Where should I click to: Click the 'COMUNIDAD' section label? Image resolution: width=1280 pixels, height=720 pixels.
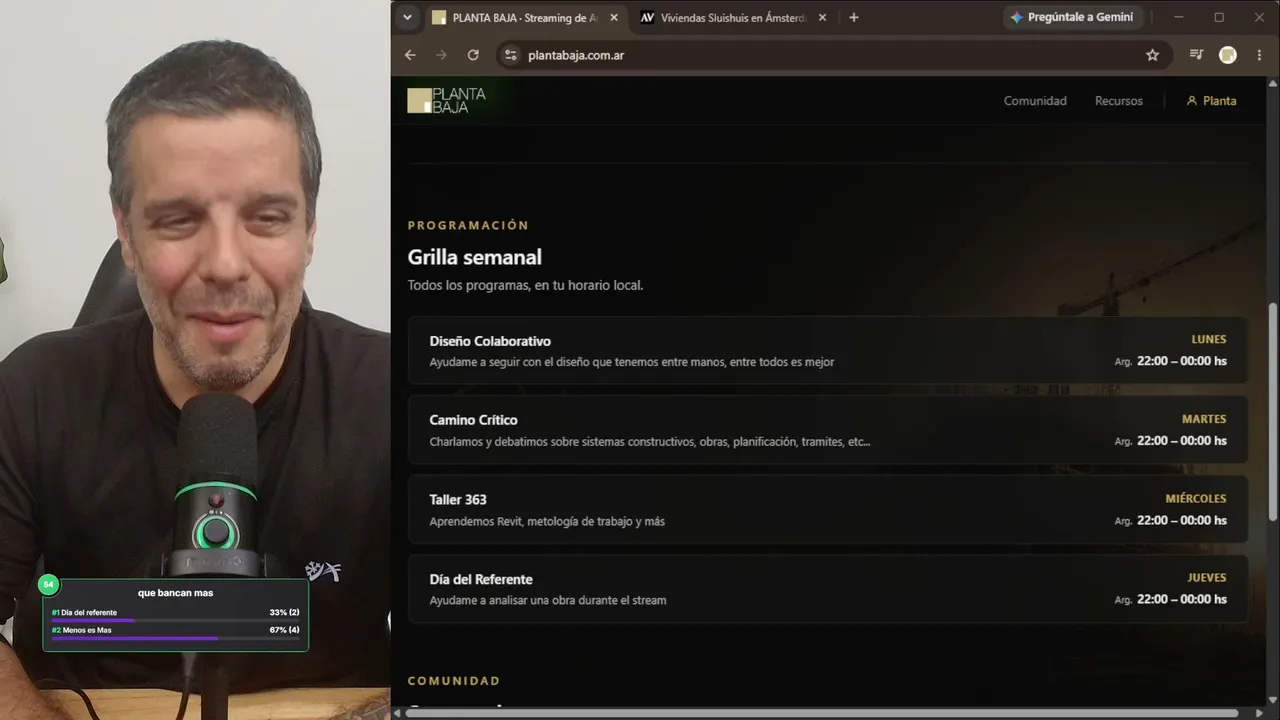coord(454,681)
